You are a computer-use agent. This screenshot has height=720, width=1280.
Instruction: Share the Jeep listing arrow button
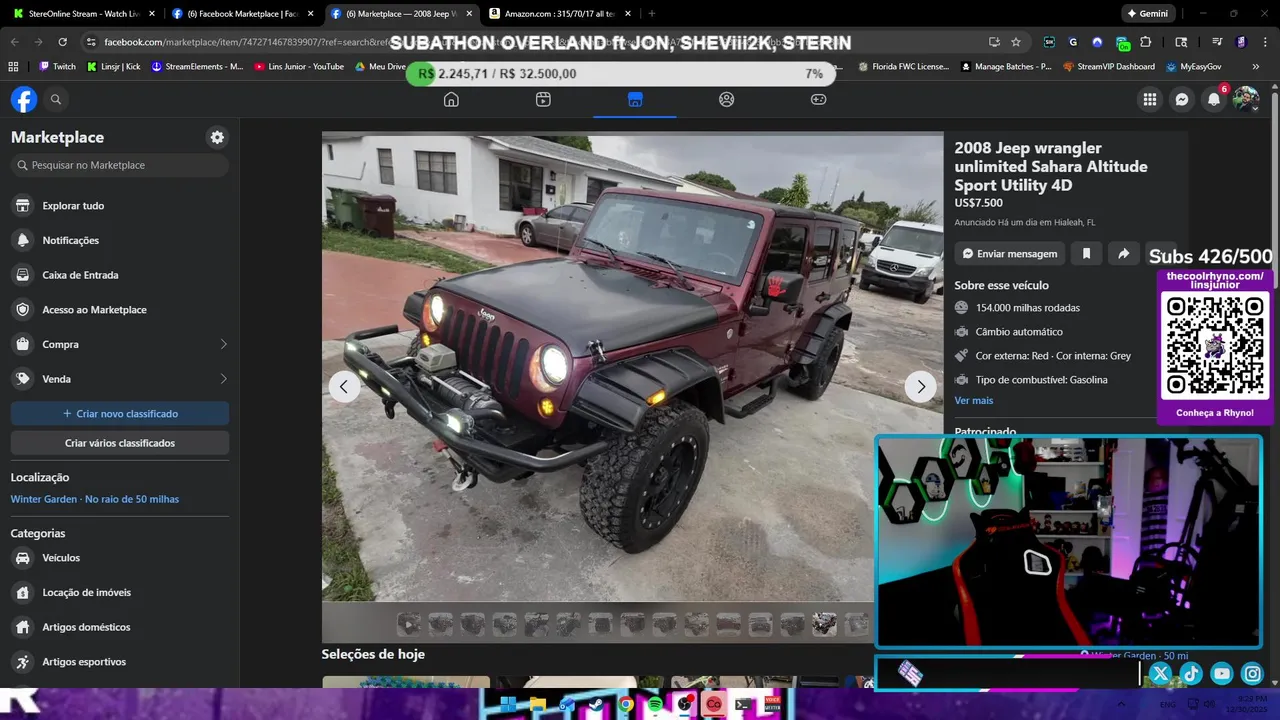[1123, 254]
